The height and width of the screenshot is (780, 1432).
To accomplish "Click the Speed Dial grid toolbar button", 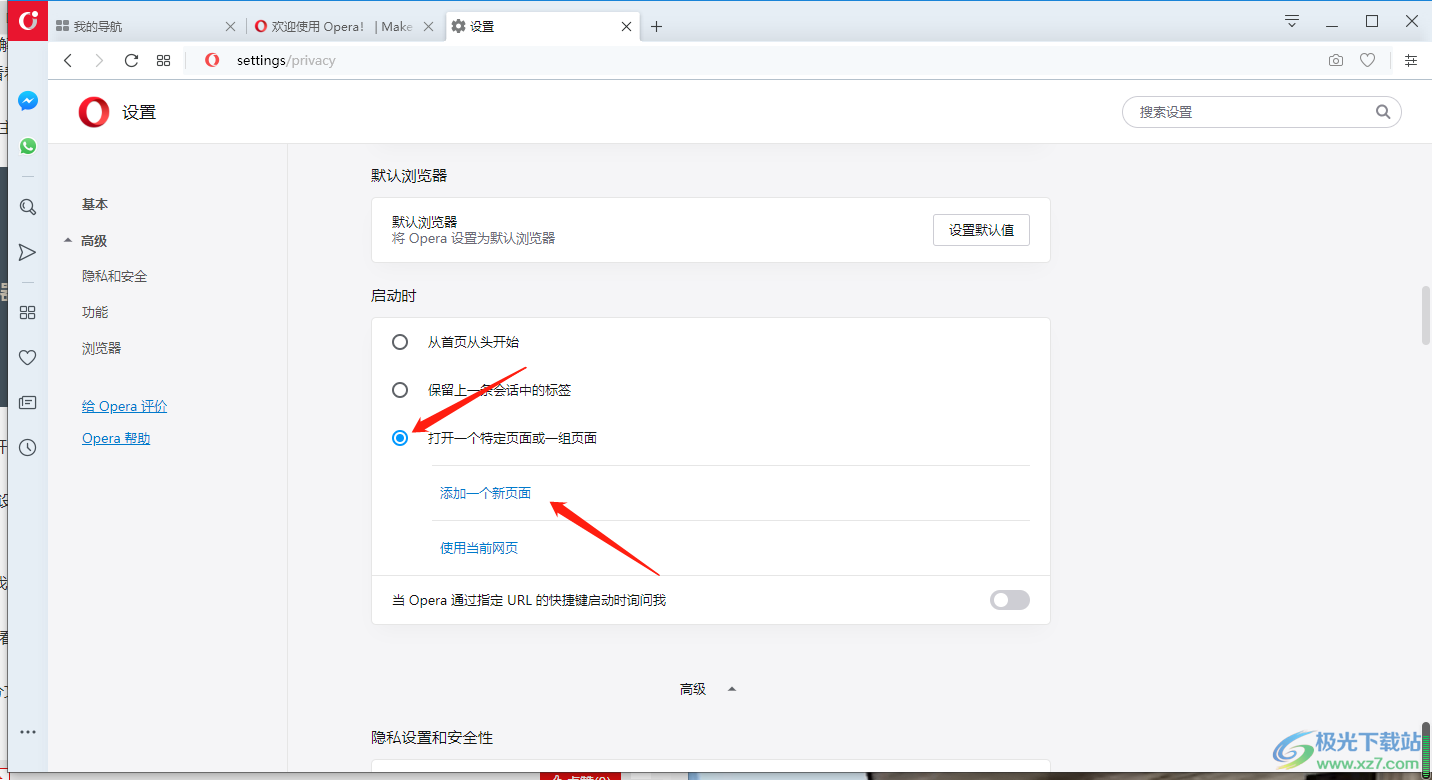I will pyautogui.click(x=164, y=60).
